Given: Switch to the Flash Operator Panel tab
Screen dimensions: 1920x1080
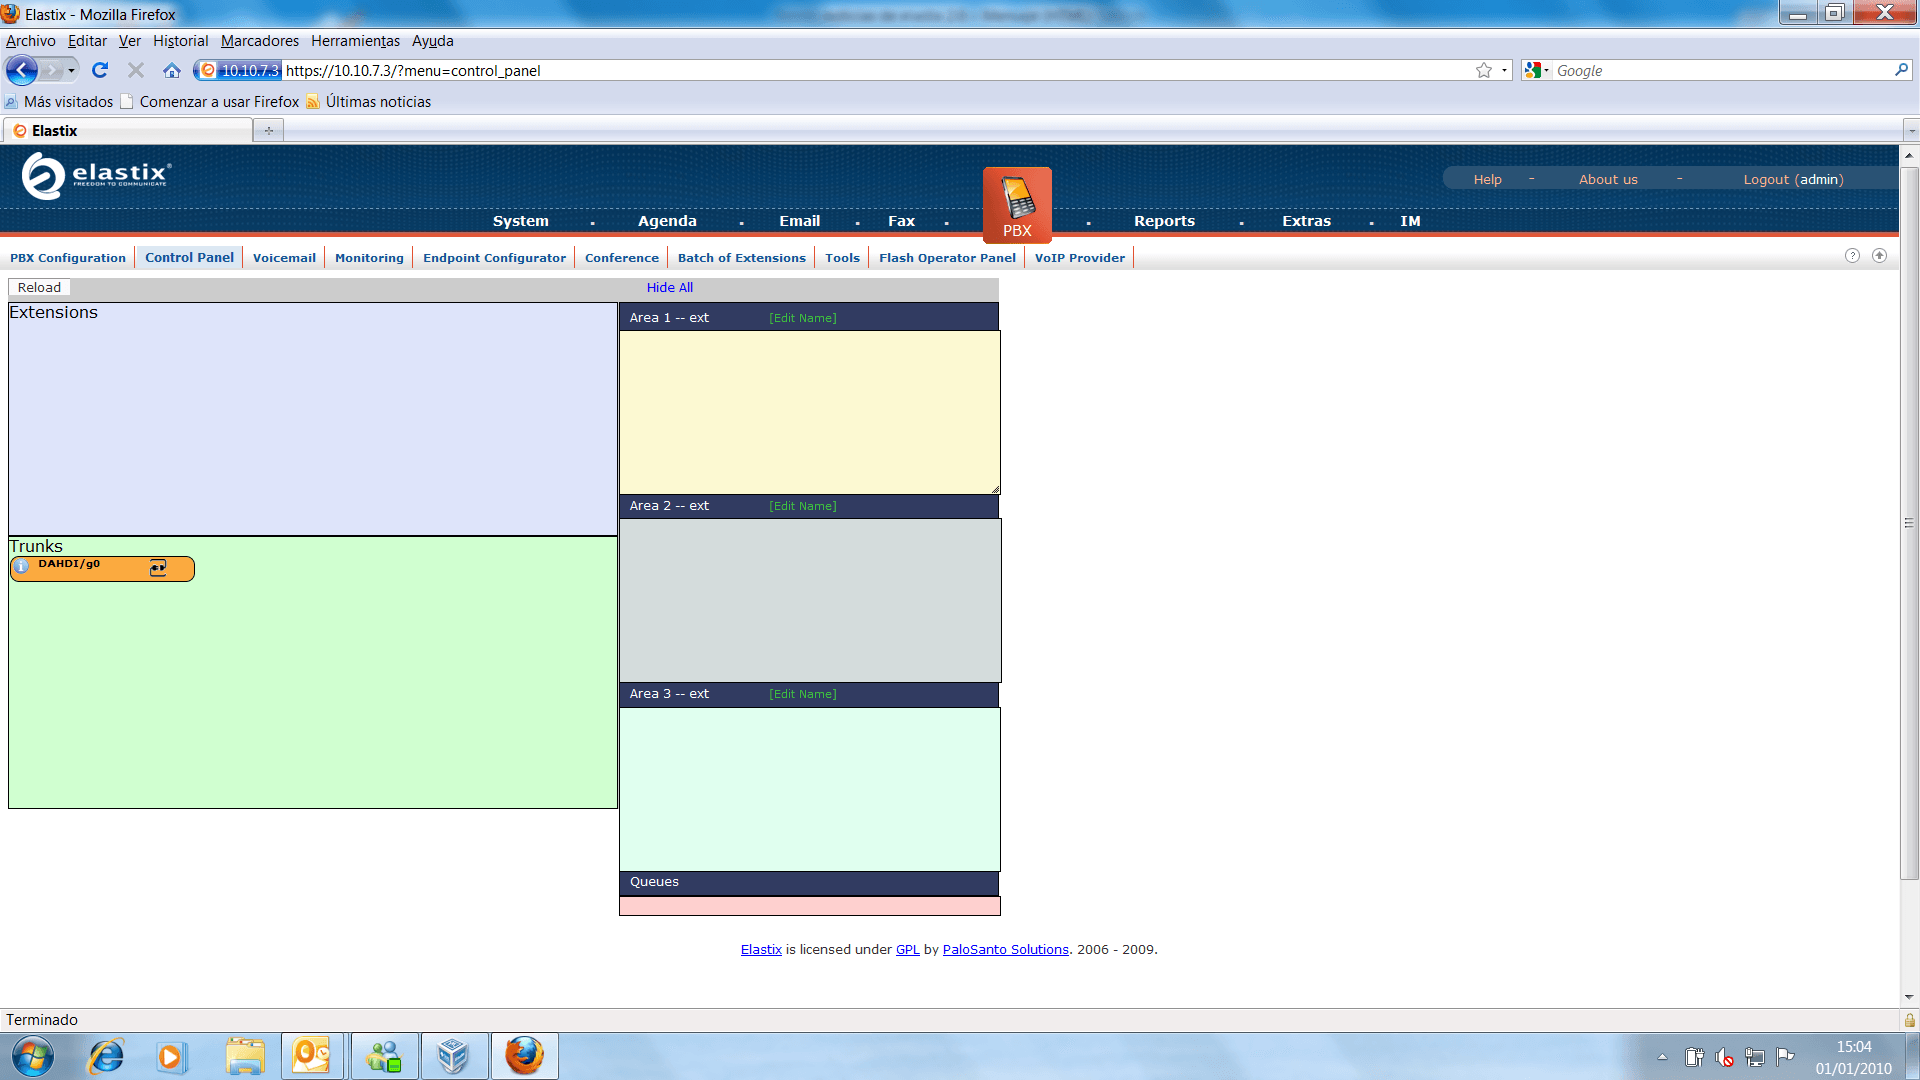Looking at the screenshot, I should [x=947, y=258].
